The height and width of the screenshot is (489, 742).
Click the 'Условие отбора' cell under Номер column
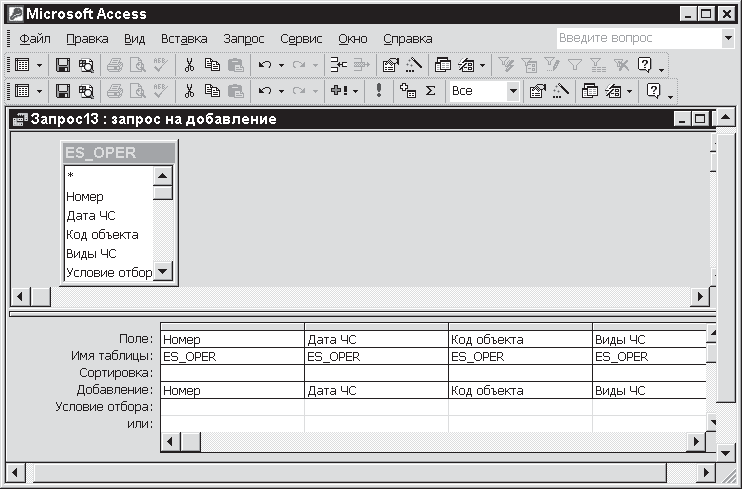click(x=231, y=407)
